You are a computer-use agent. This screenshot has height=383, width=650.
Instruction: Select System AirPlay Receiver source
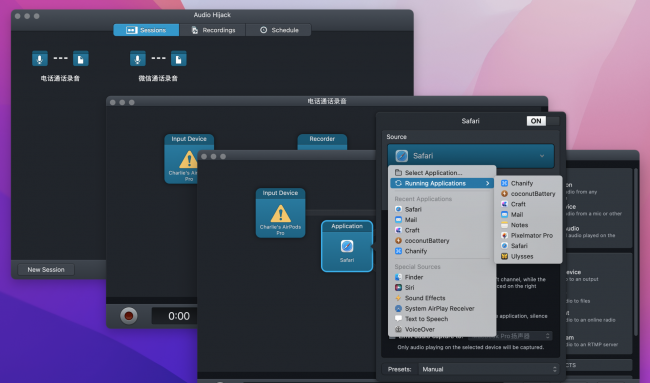coord(442,308)
